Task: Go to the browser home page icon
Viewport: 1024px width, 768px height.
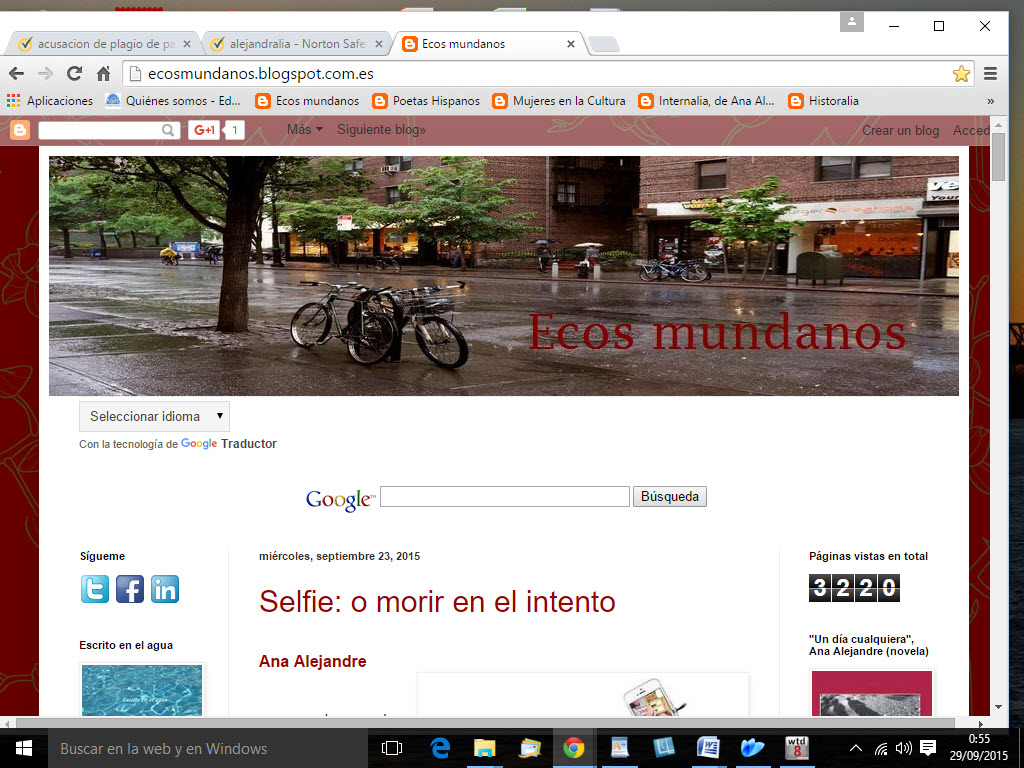Action: 103,73
